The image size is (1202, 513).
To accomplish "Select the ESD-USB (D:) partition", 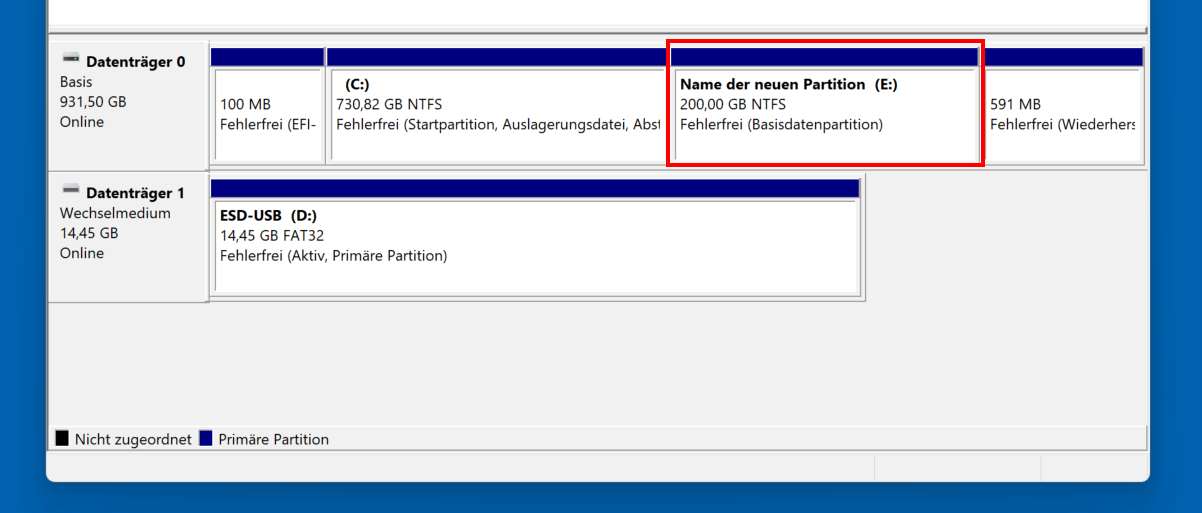I will coord(536,238).
